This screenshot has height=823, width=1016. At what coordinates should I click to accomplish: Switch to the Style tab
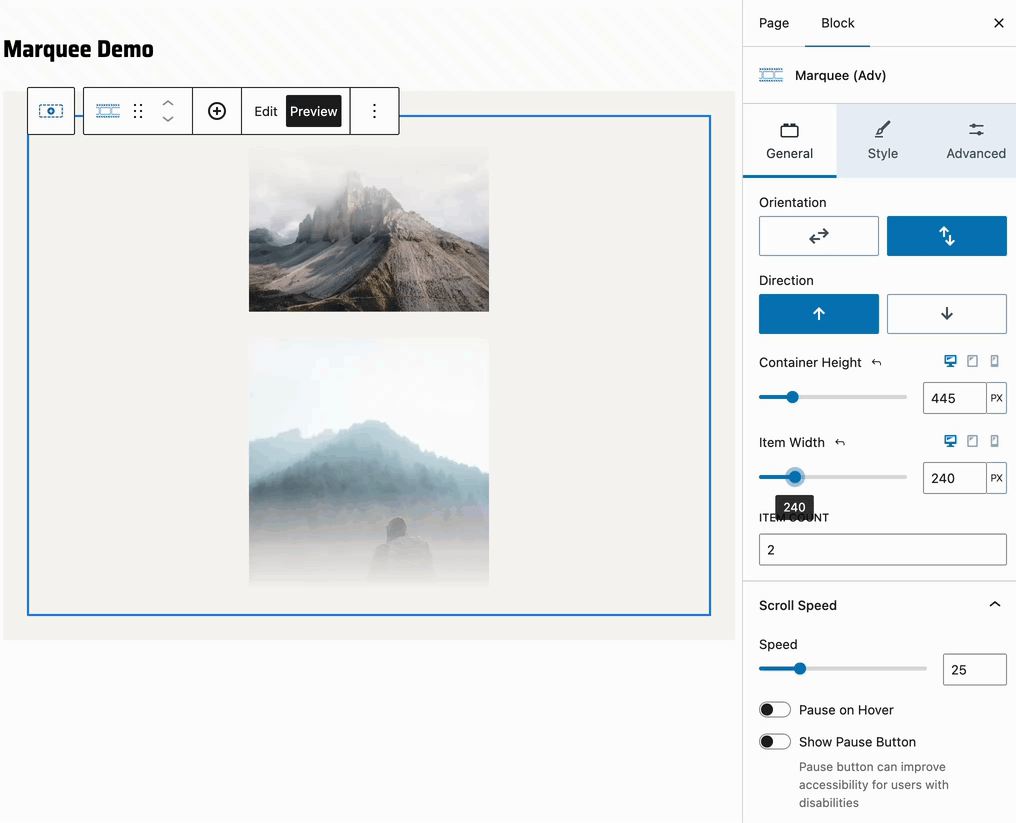pos(883,140)
